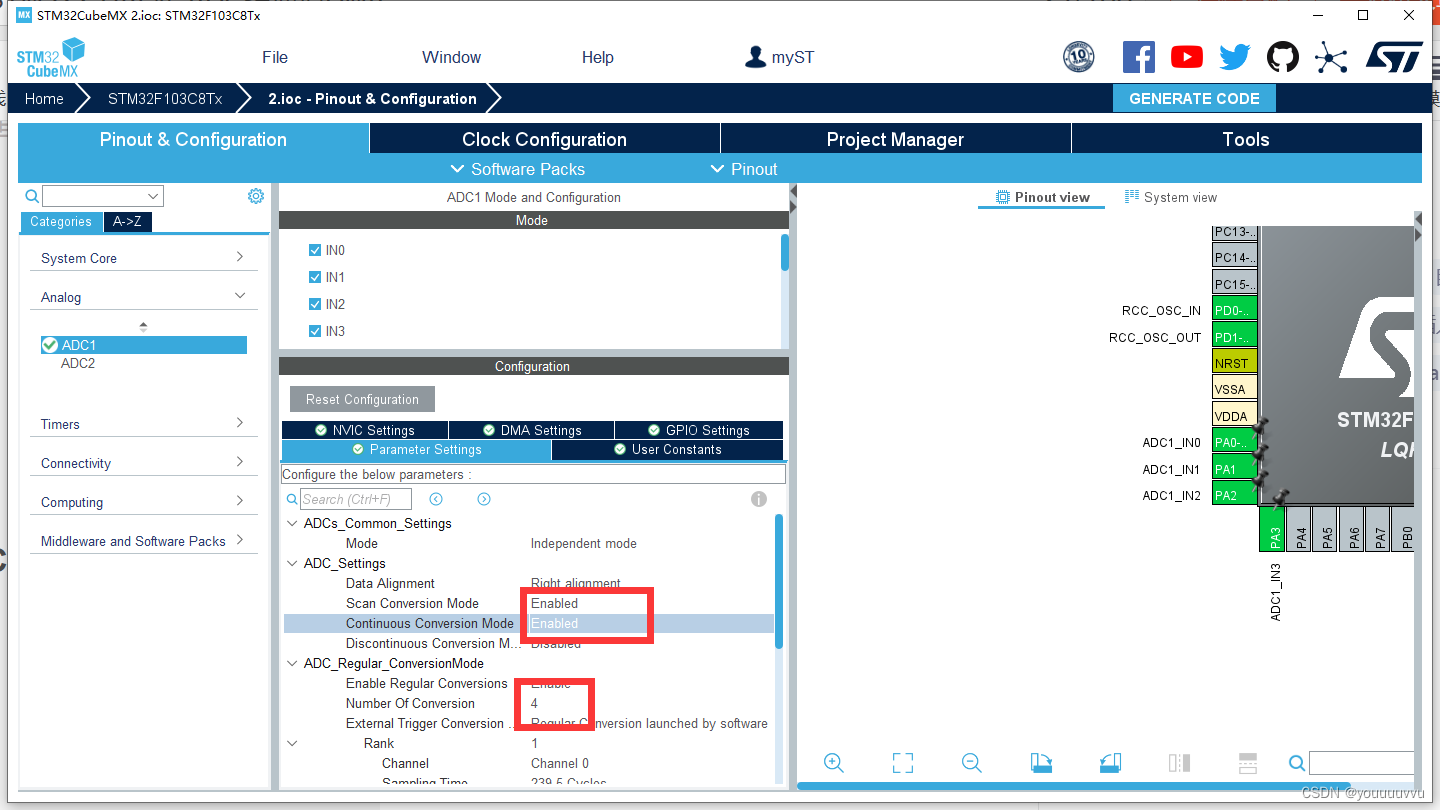This screenshot has width=1440, height=810.
Task: Go to previous parameter search result
Action: pyautogui.click(x=436, y=499)
